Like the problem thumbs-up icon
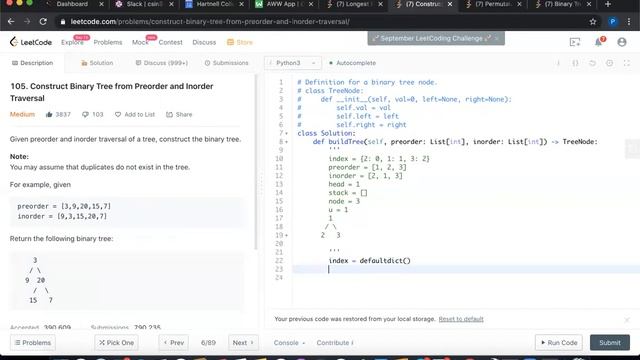This screenshot has width=640, height=360. coord(49,114)
